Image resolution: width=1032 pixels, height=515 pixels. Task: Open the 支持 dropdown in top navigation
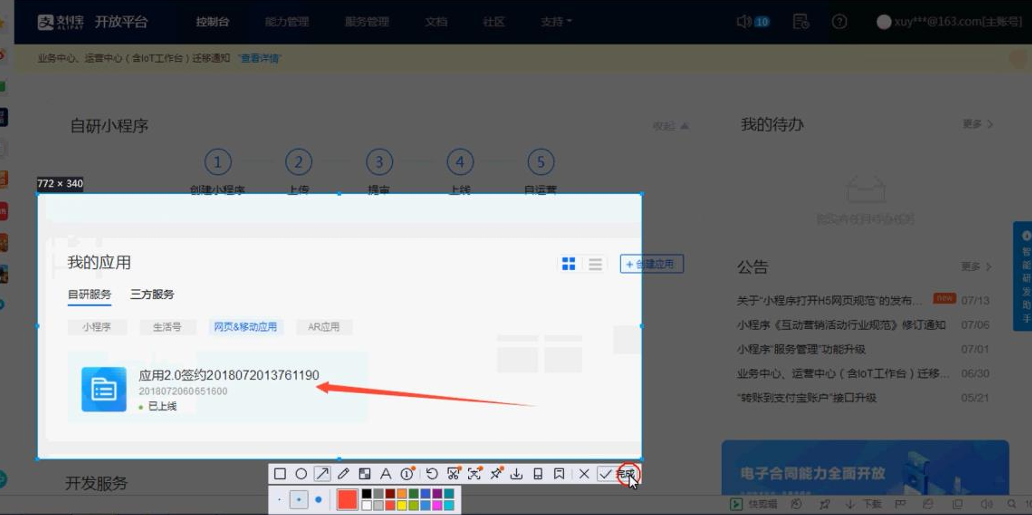tap(556, 21)
